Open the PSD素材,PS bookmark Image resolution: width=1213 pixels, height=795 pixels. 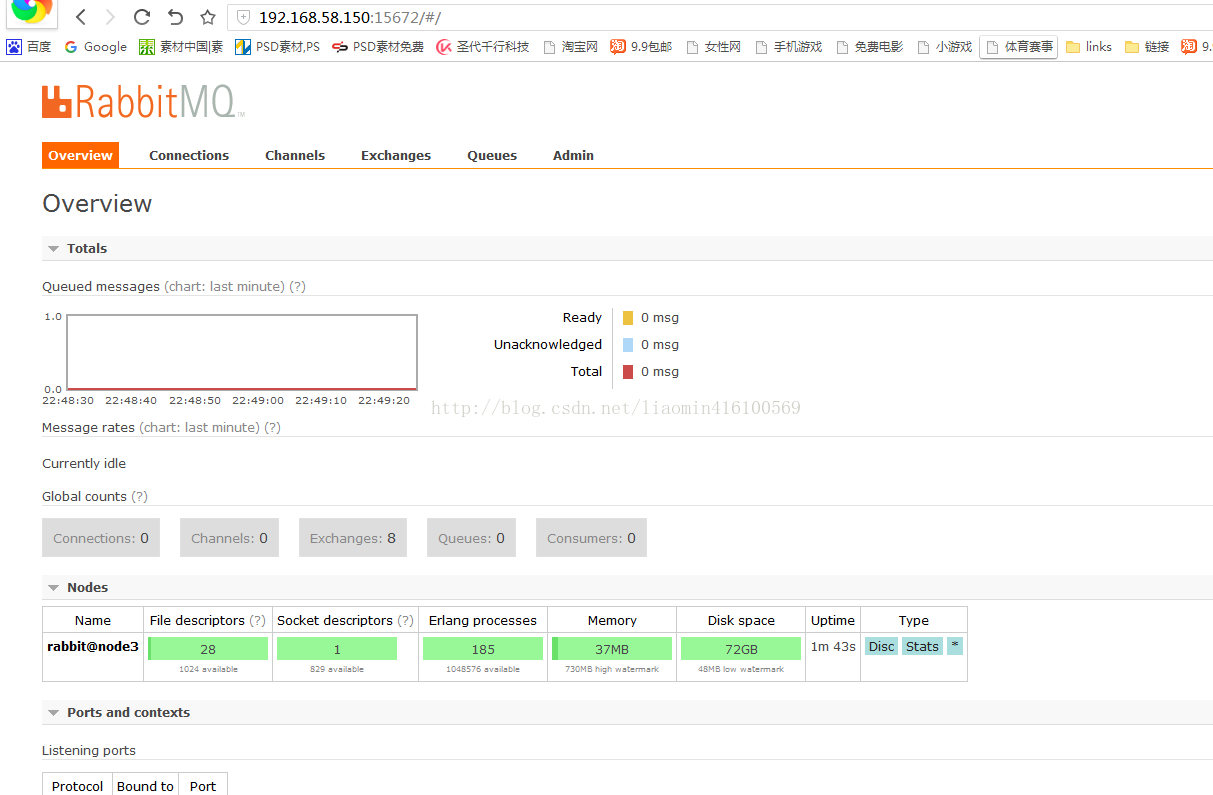pos(277,47)
